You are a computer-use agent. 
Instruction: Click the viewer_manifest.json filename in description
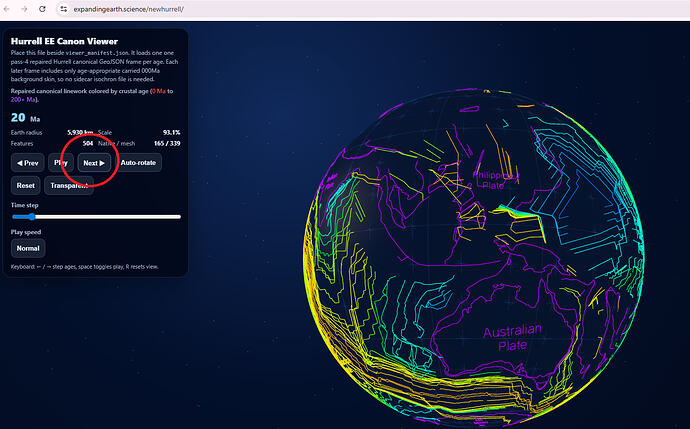pyautogui.click(x=97, y=53)
